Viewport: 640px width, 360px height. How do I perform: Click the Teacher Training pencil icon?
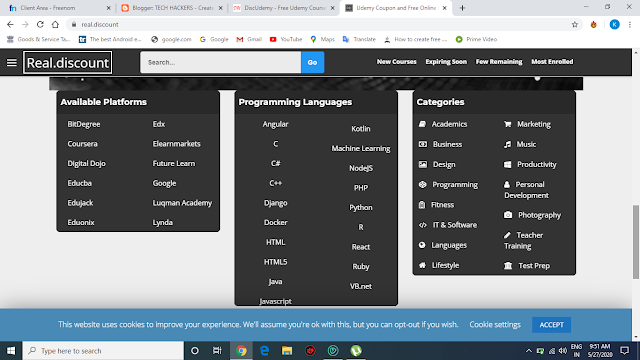507,235
